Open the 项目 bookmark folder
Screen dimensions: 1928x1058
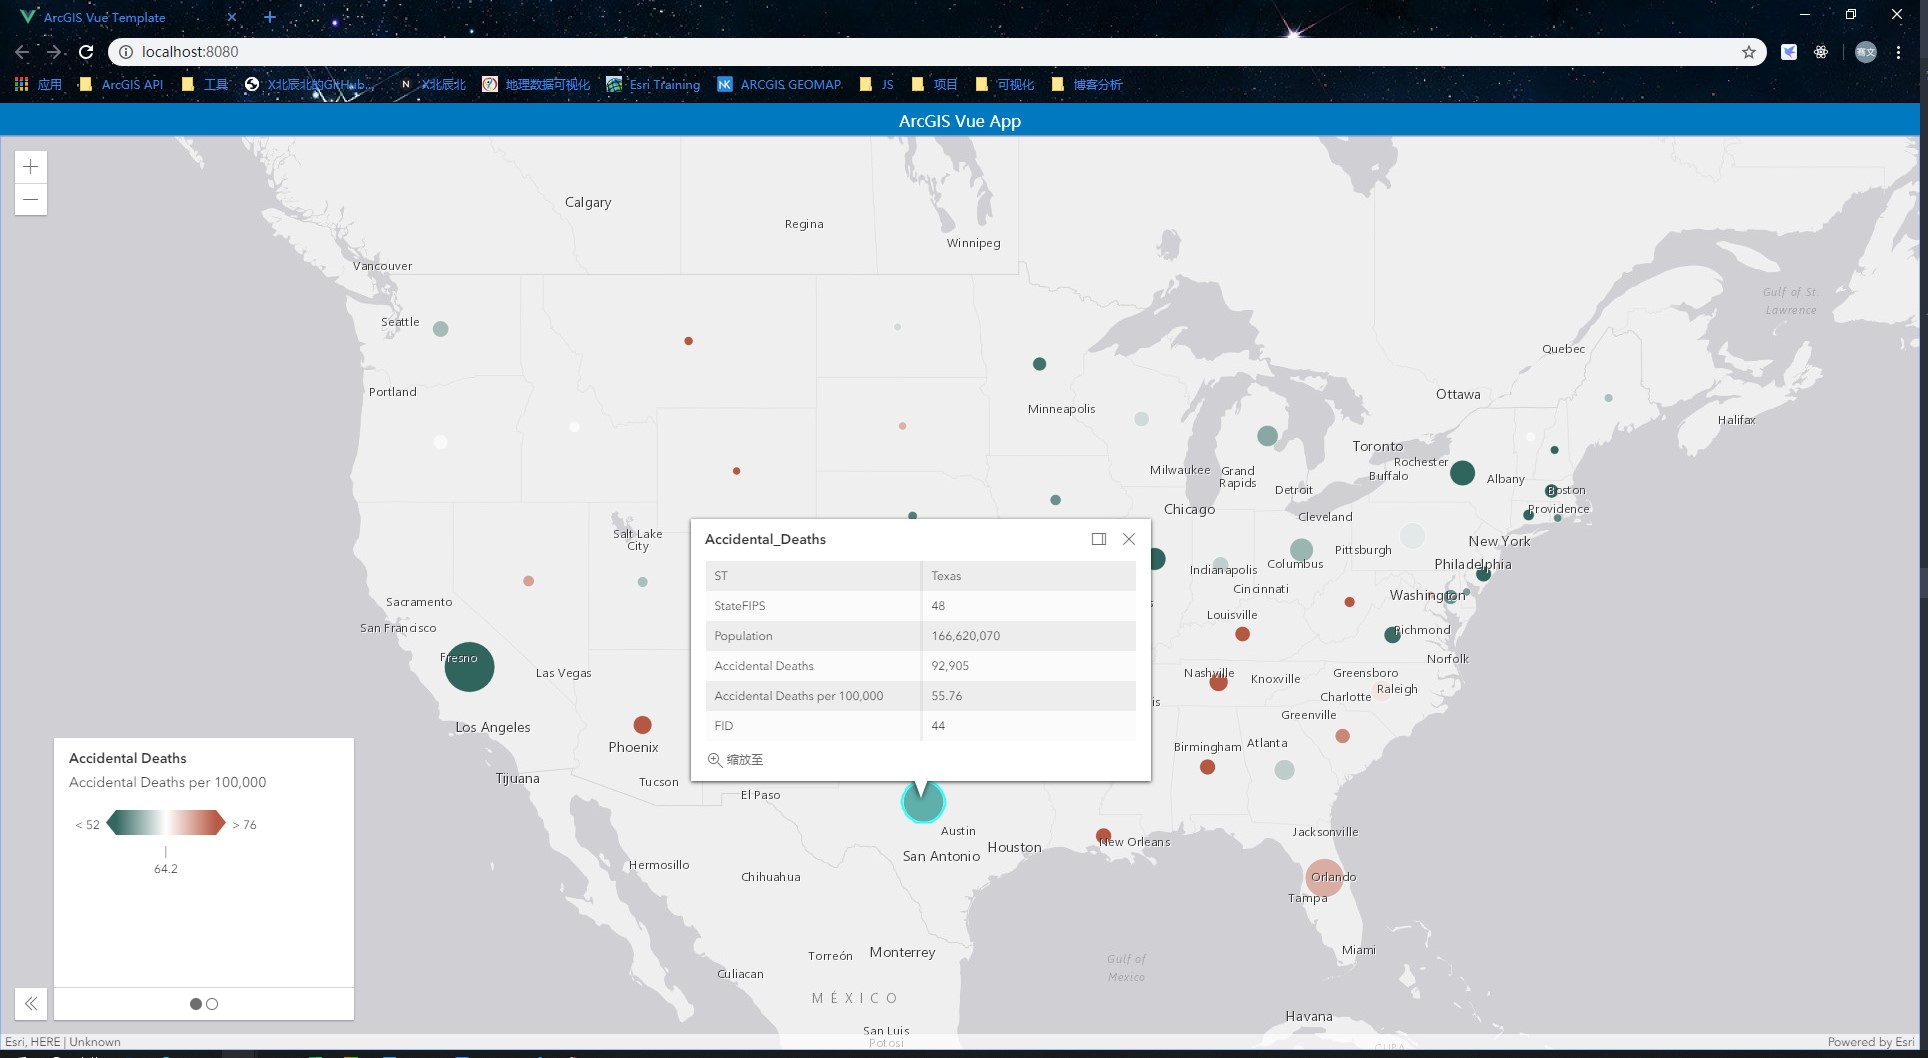pos(935,84)
